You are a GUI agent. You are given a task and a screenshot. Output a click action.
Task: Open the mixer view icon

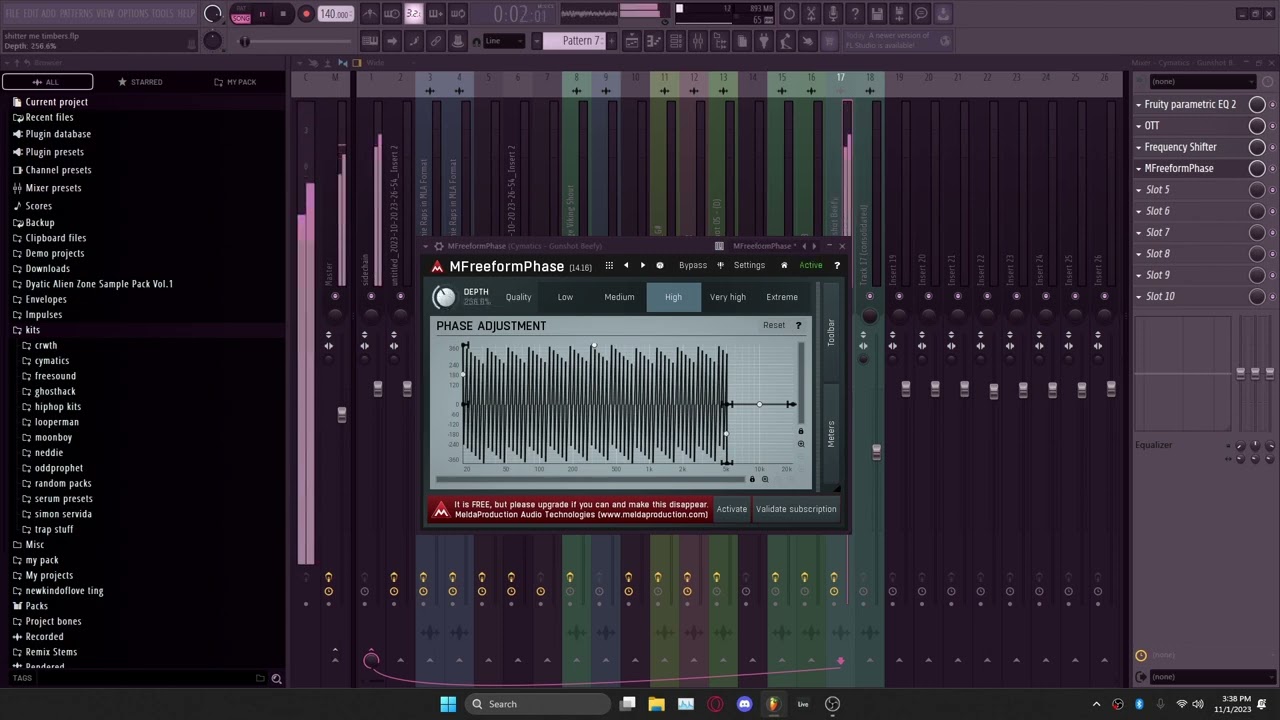[698, 41]
